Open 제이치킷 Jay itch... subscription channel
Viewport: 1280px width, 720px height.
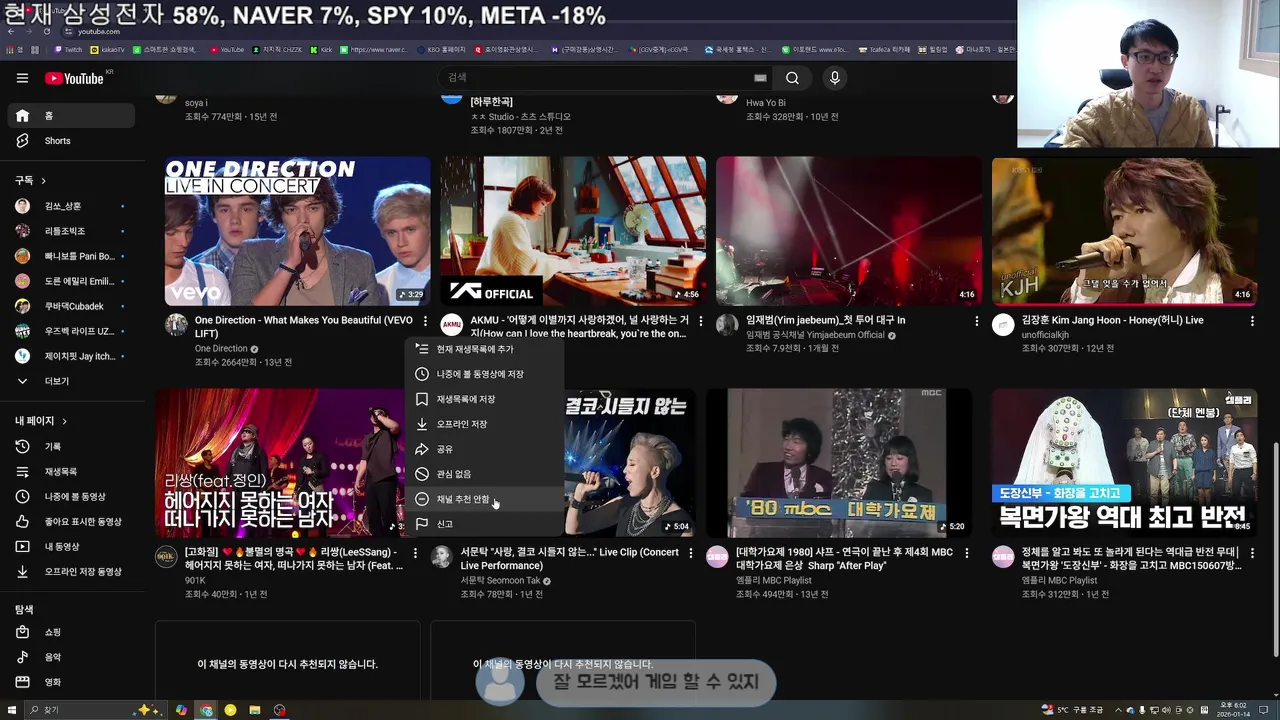click(70, 356)
